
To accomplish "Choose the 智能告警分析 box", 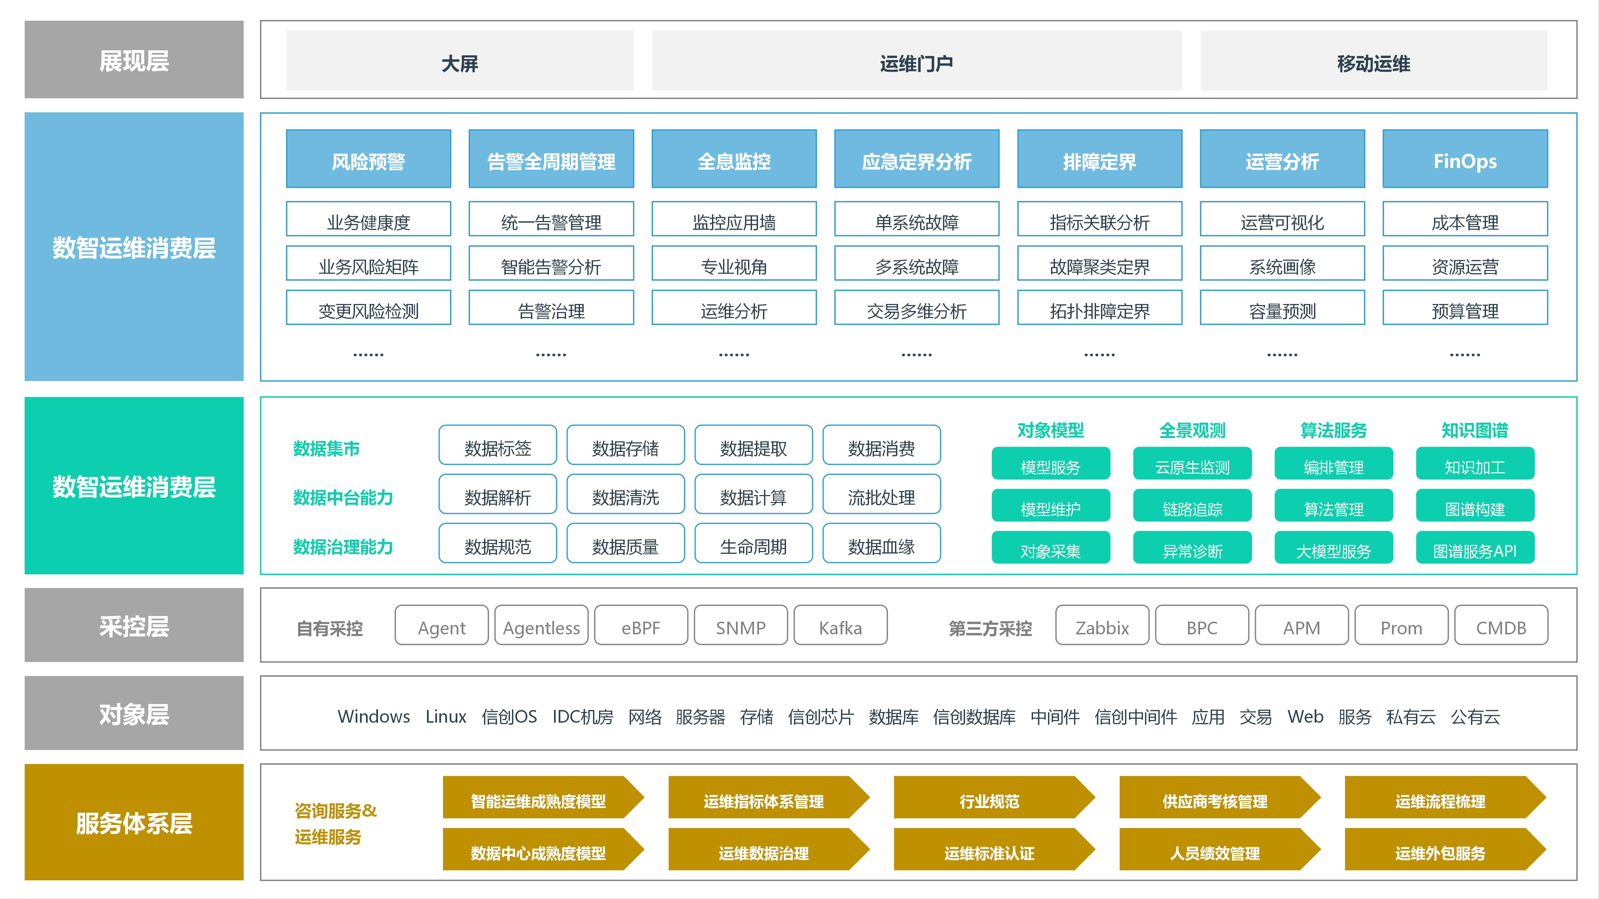I will (x=551, y=265).
